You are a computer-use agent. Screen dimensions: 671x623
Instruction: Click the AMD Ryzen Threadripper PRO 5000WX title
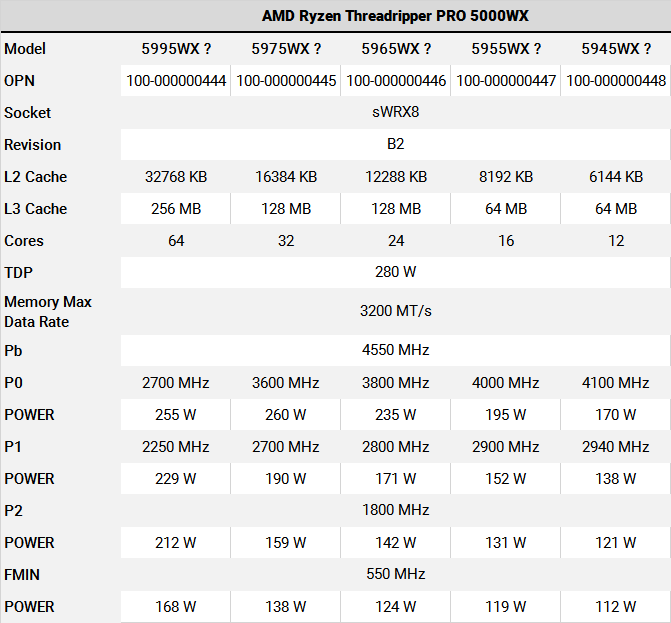click(395, 16)
